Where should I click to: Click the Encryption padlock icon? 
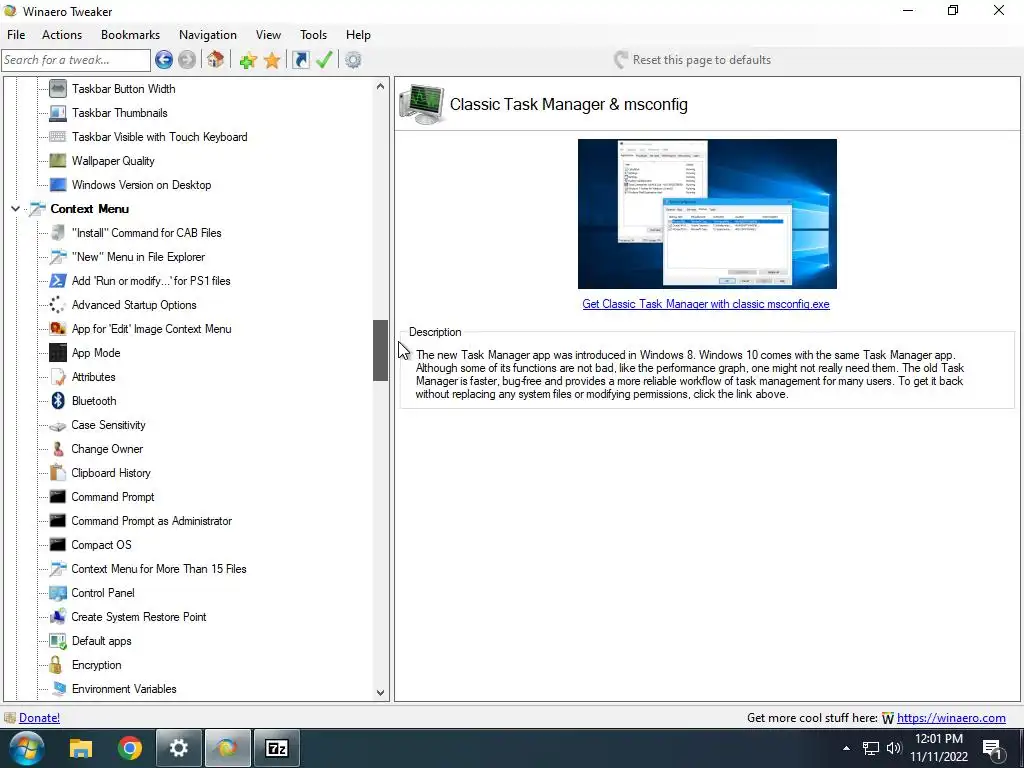(x=57, y=665)
